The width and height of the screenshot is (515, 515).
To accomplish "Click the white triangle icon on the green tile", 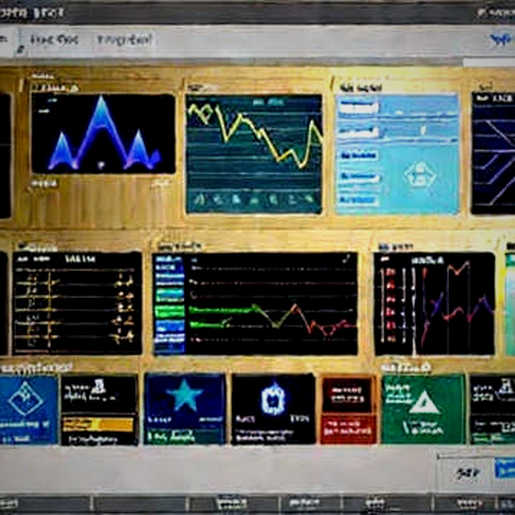I will tap(424, 402).
